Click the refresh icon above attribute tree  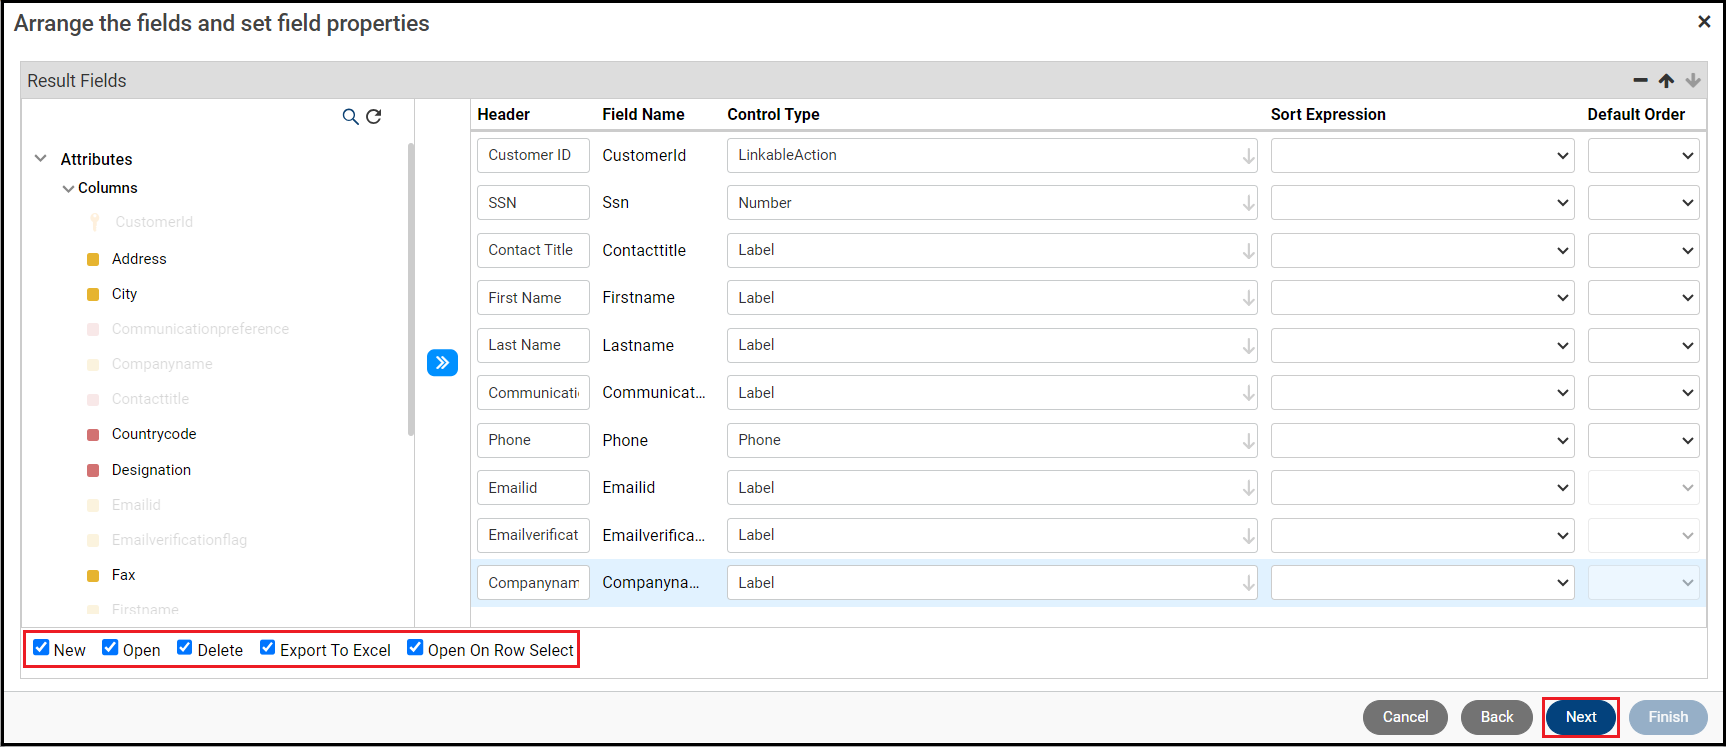point(374,117)
